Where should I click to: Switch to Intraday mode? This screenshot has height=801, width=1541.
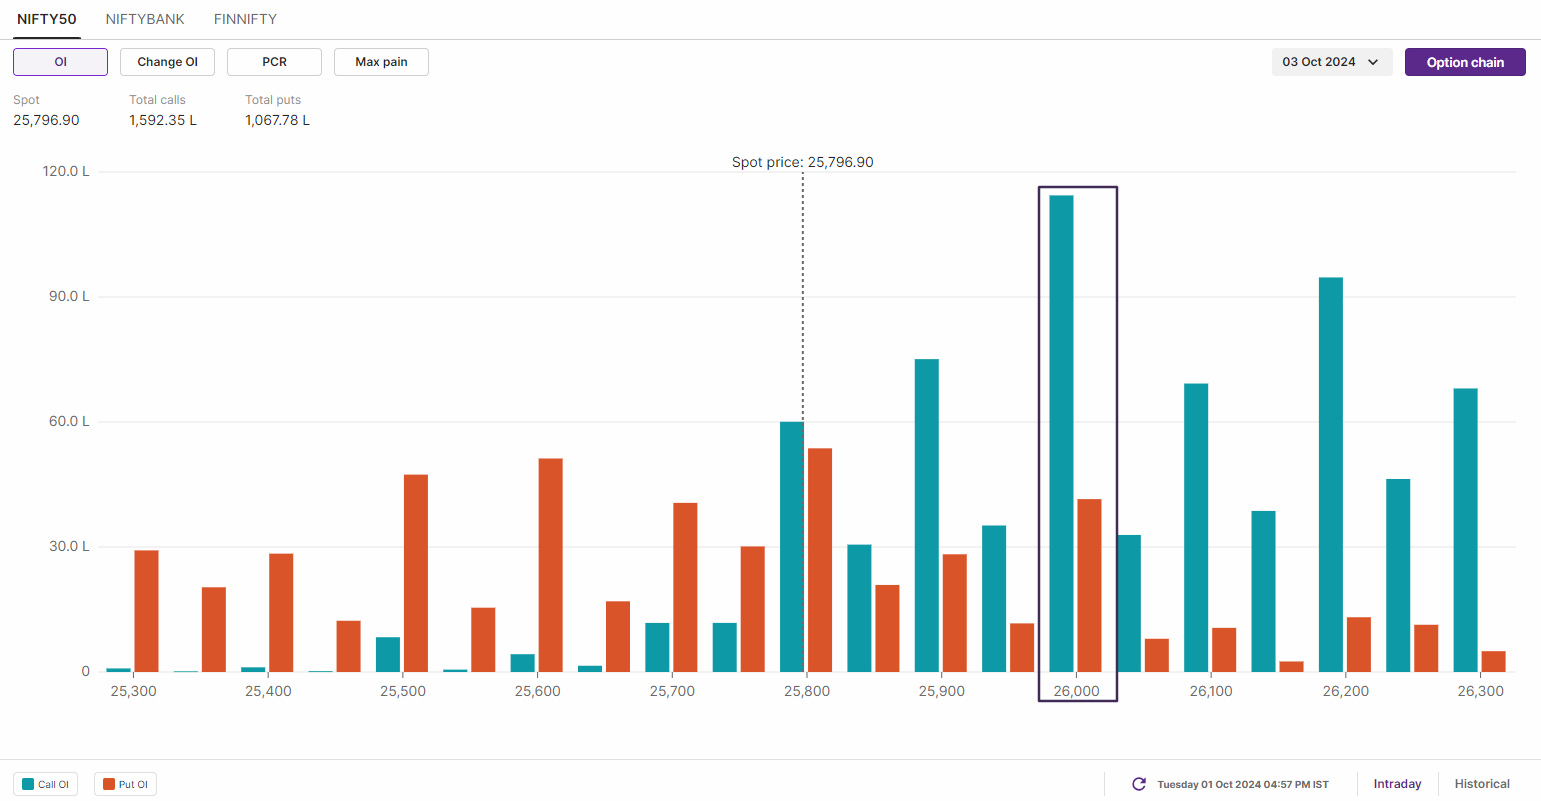coord(1397,784)
